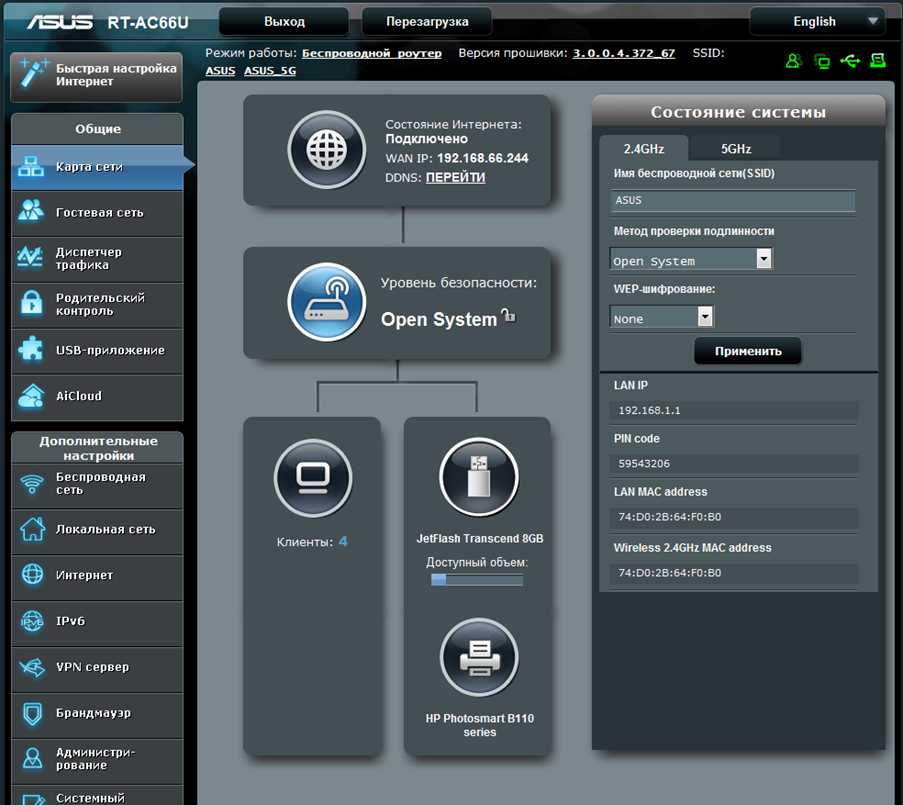Click the LAN MAC address value field
This screenshot has height=805, width=903.
[x=734, y=517]
